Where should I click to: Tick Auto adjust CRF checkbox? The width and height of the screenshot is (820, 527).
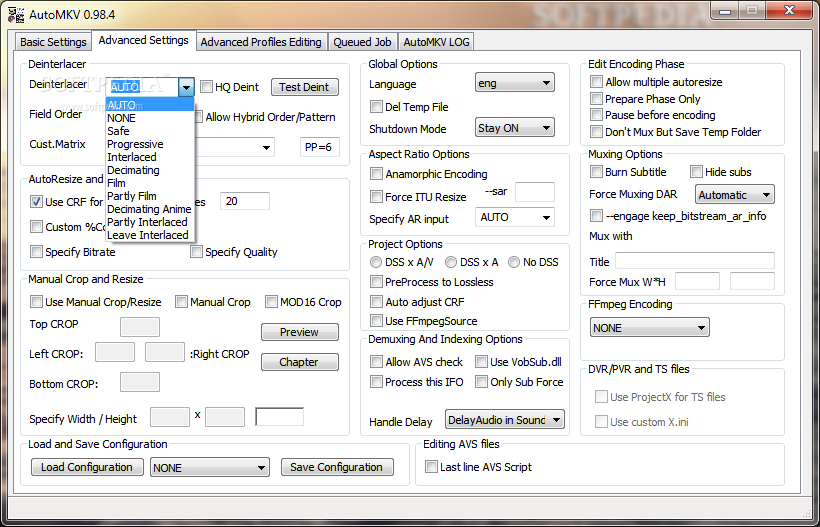click(376, 302)
